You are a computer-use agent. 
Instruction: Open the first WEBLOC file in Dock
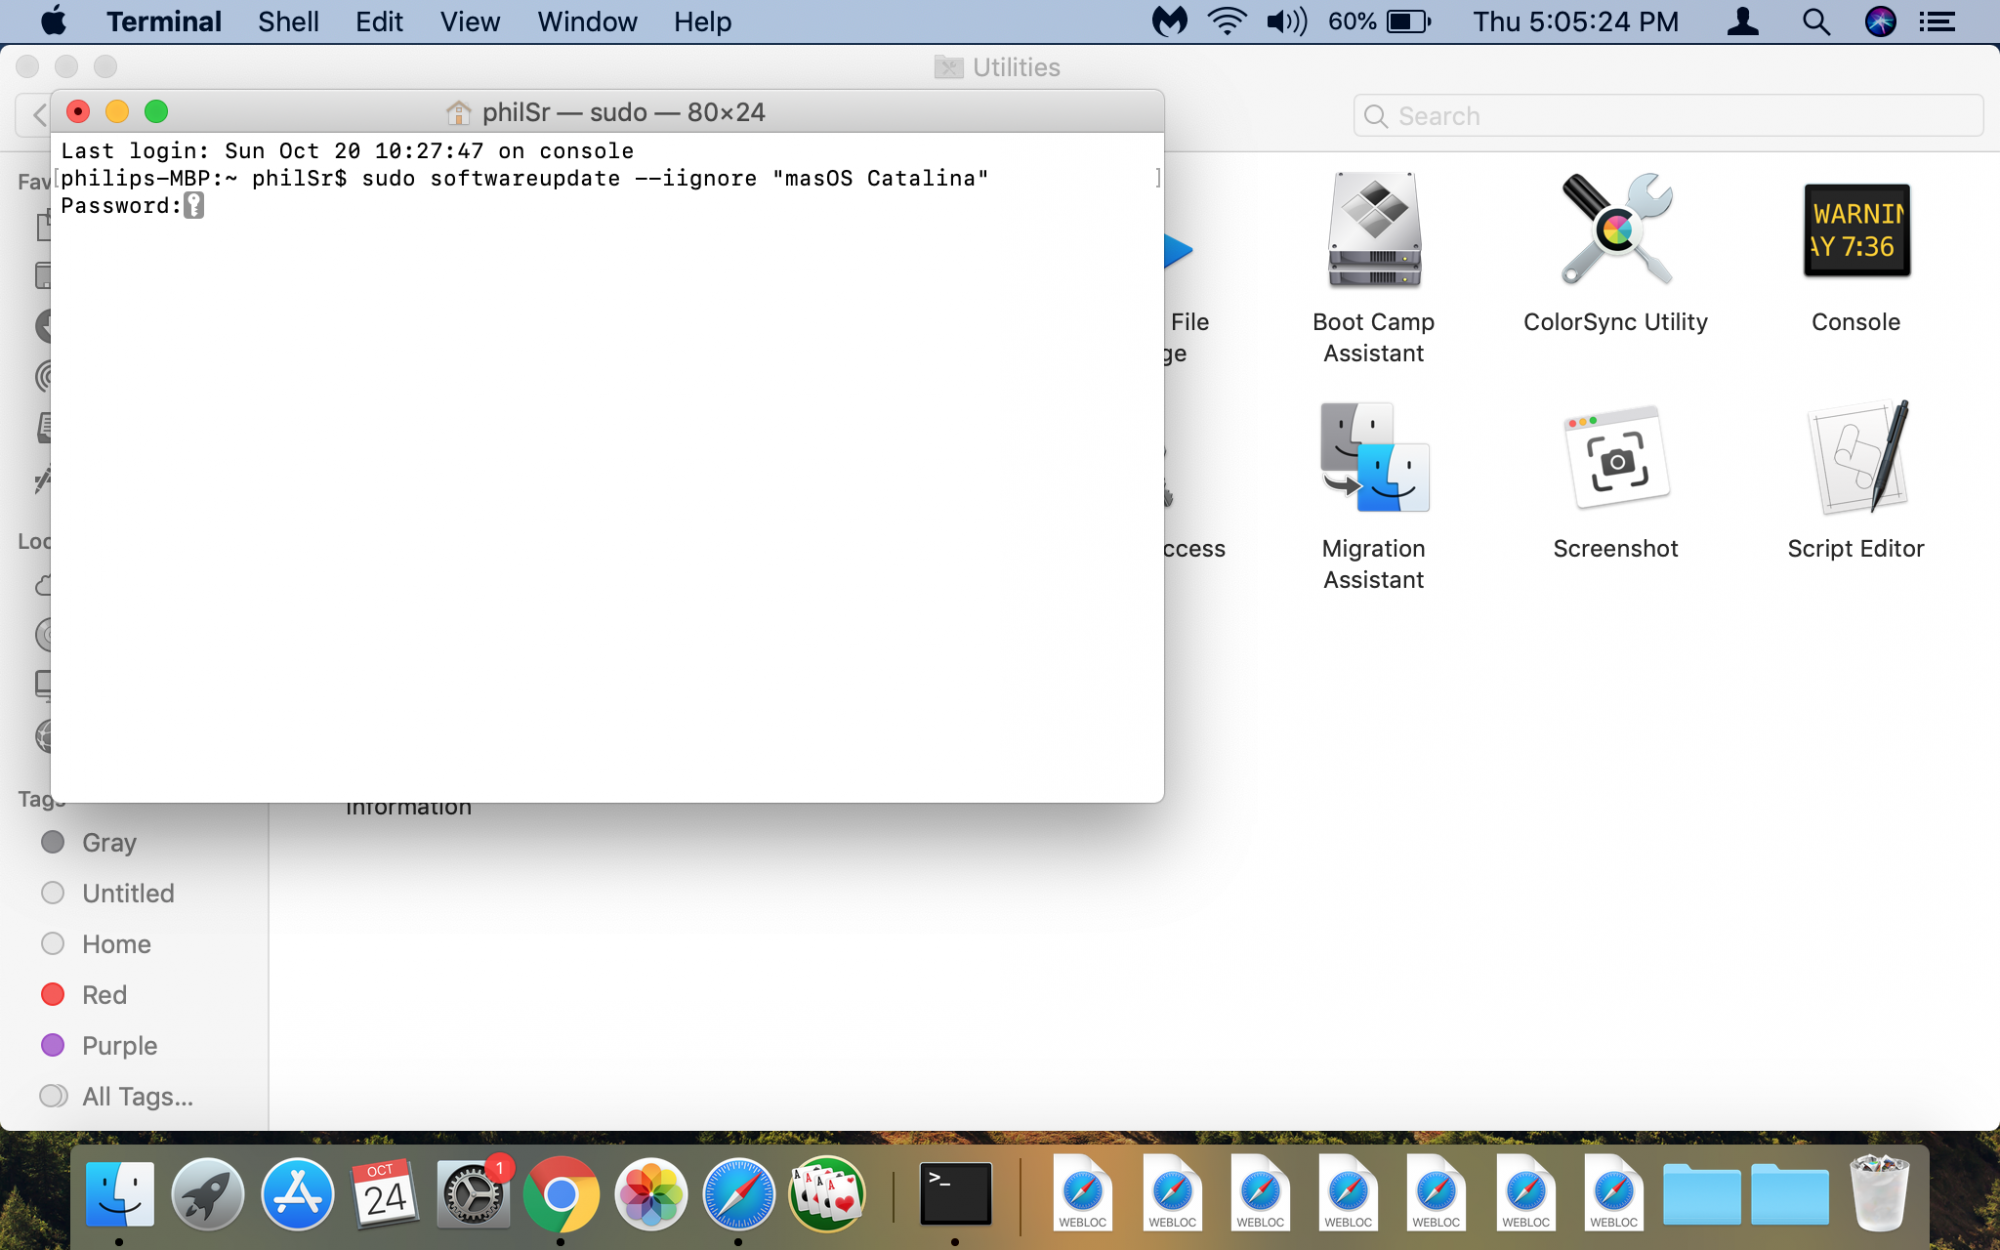(x=1083, y=1193)
